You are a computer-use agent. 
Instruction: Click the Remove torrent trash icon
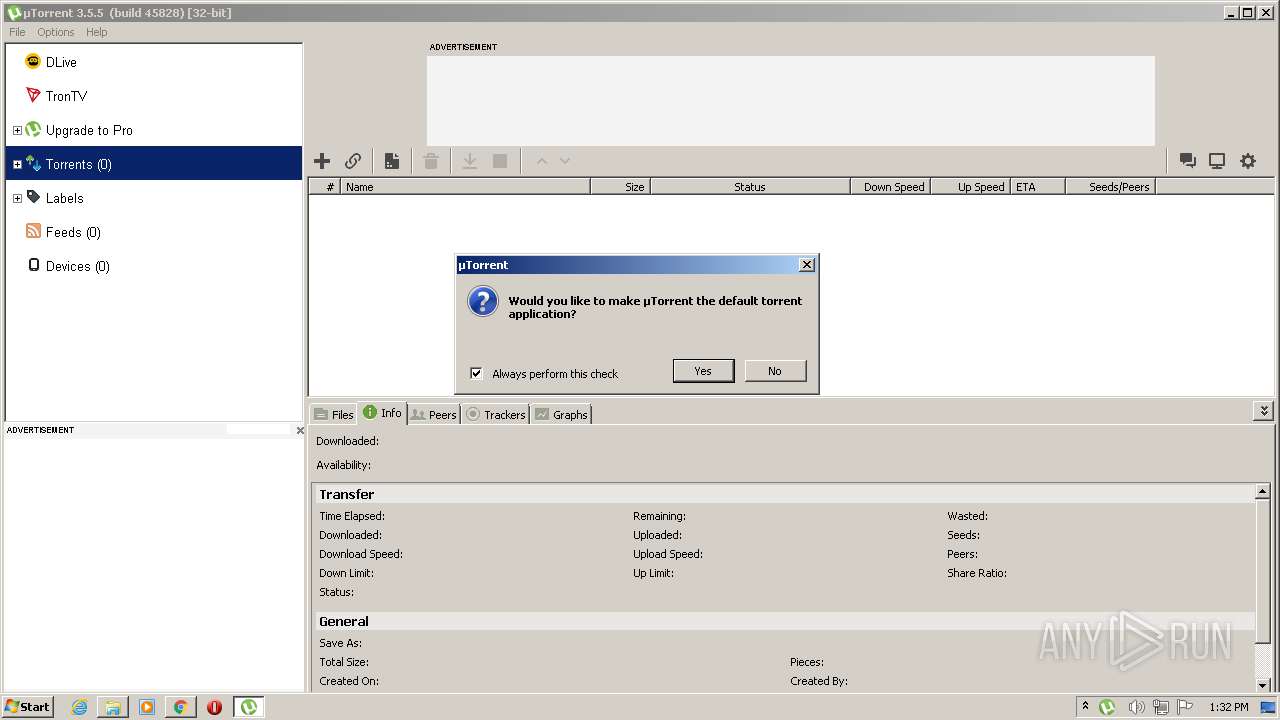click(431, 161)
